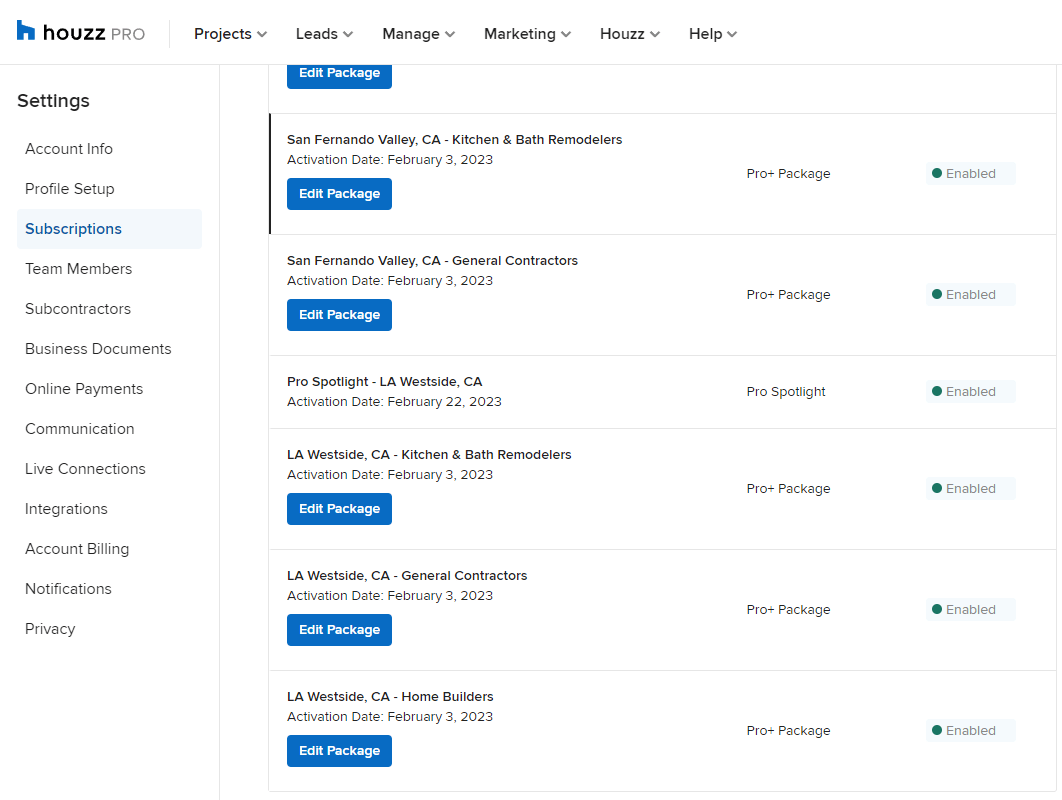Click Pro+ Package label for Home Builders row
Viewport: 1062px width, 800px height.
click(x=788, y=731)
